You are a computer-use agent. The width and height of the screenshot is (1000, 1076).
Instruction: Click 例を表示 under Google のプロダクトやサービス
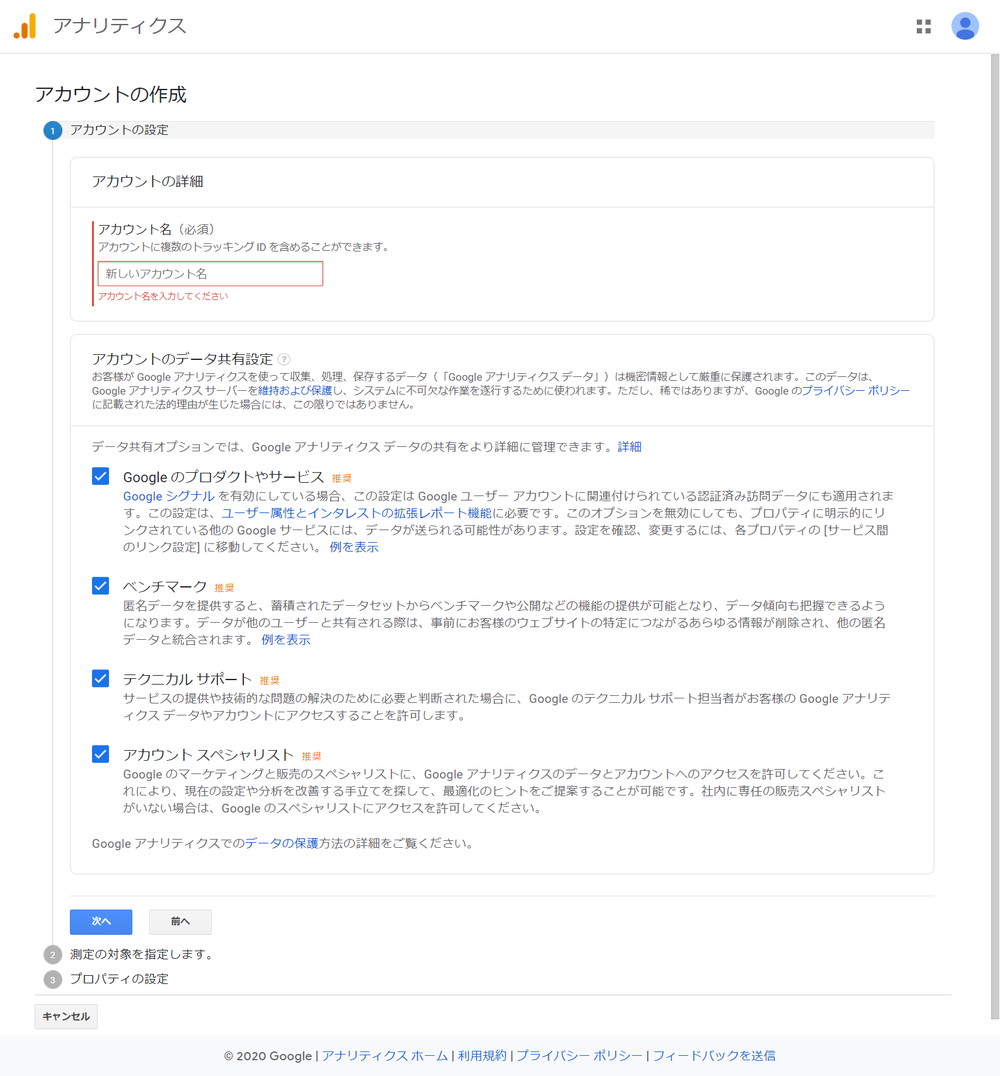(x=353, y=547)
